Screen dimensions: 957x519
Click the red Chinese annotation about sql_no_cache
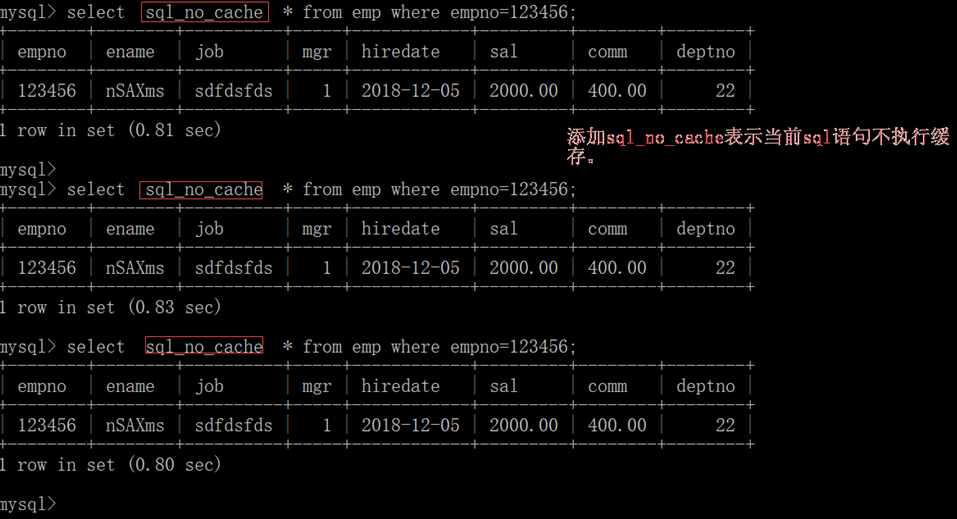click(x=758, y=146)
